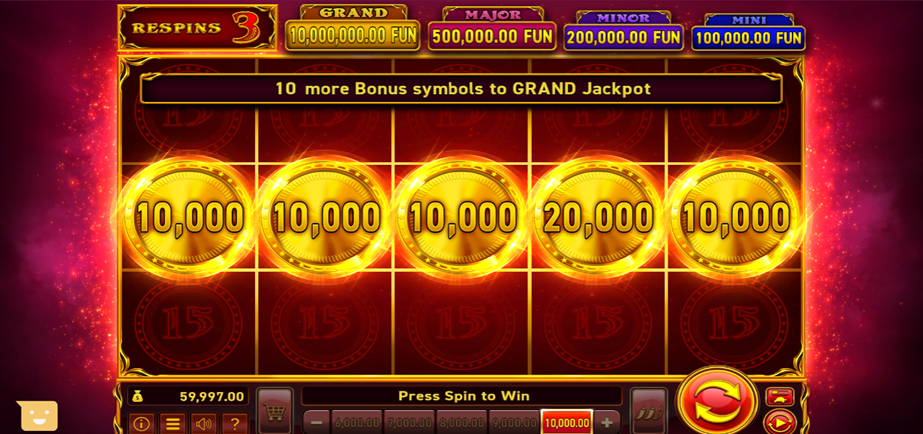Toggle the turbo mode icon above autoplay
923x434 pixels.
(780, 396)
